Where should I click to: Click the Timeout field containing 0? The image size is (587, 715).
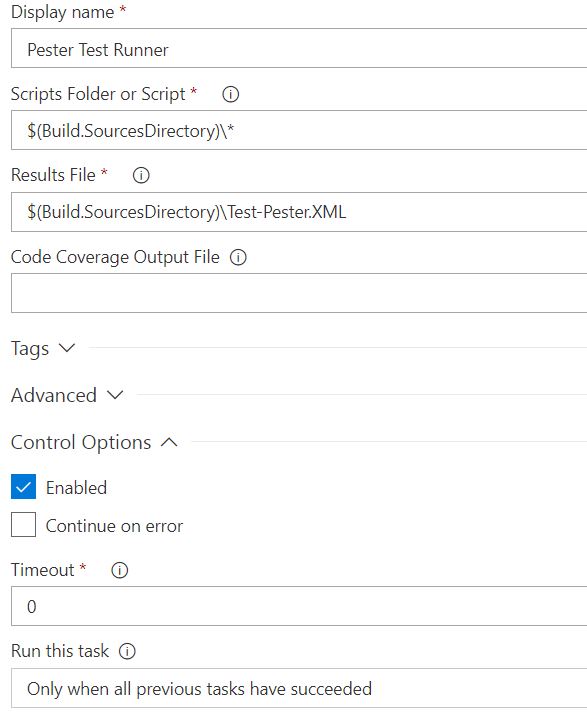299,606
